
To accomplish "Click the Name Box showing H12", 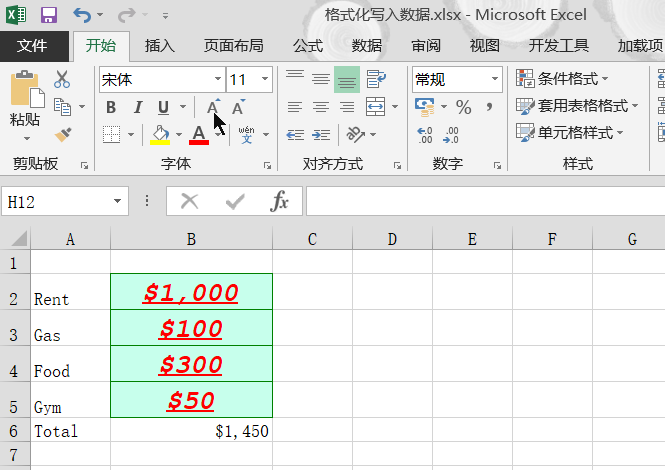I will (64, 201).
